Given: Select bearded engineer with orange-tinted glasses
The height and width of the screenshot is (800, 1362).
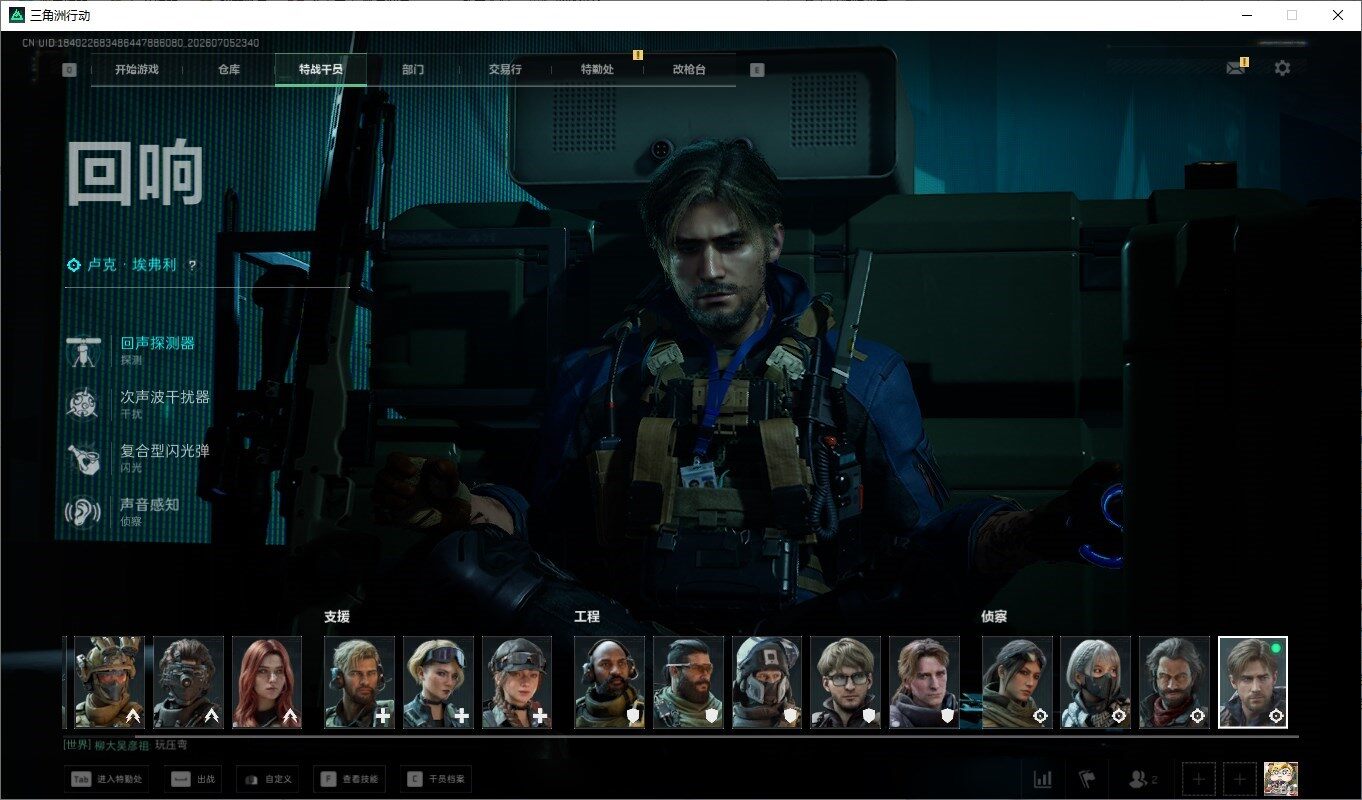Looking at the screenshot, I should click(688, 682).
